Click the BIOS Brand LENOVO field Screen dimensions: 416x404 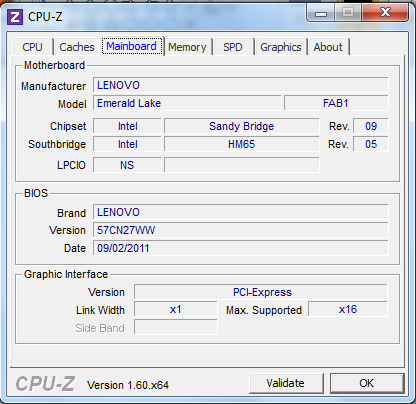(241, 212)
